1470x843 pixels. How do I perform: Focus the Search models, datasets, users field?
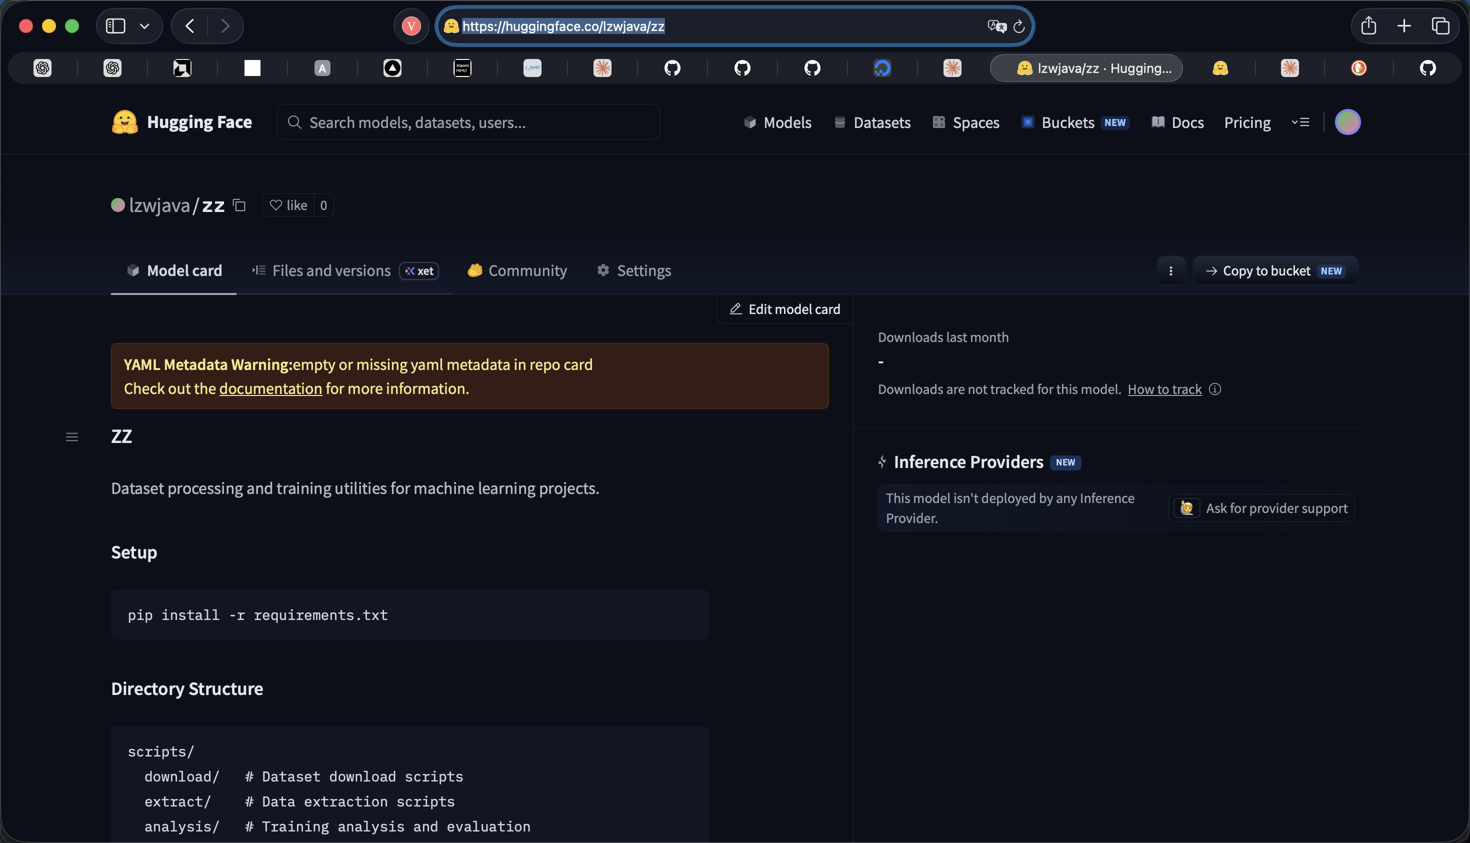tap(468, 122)
